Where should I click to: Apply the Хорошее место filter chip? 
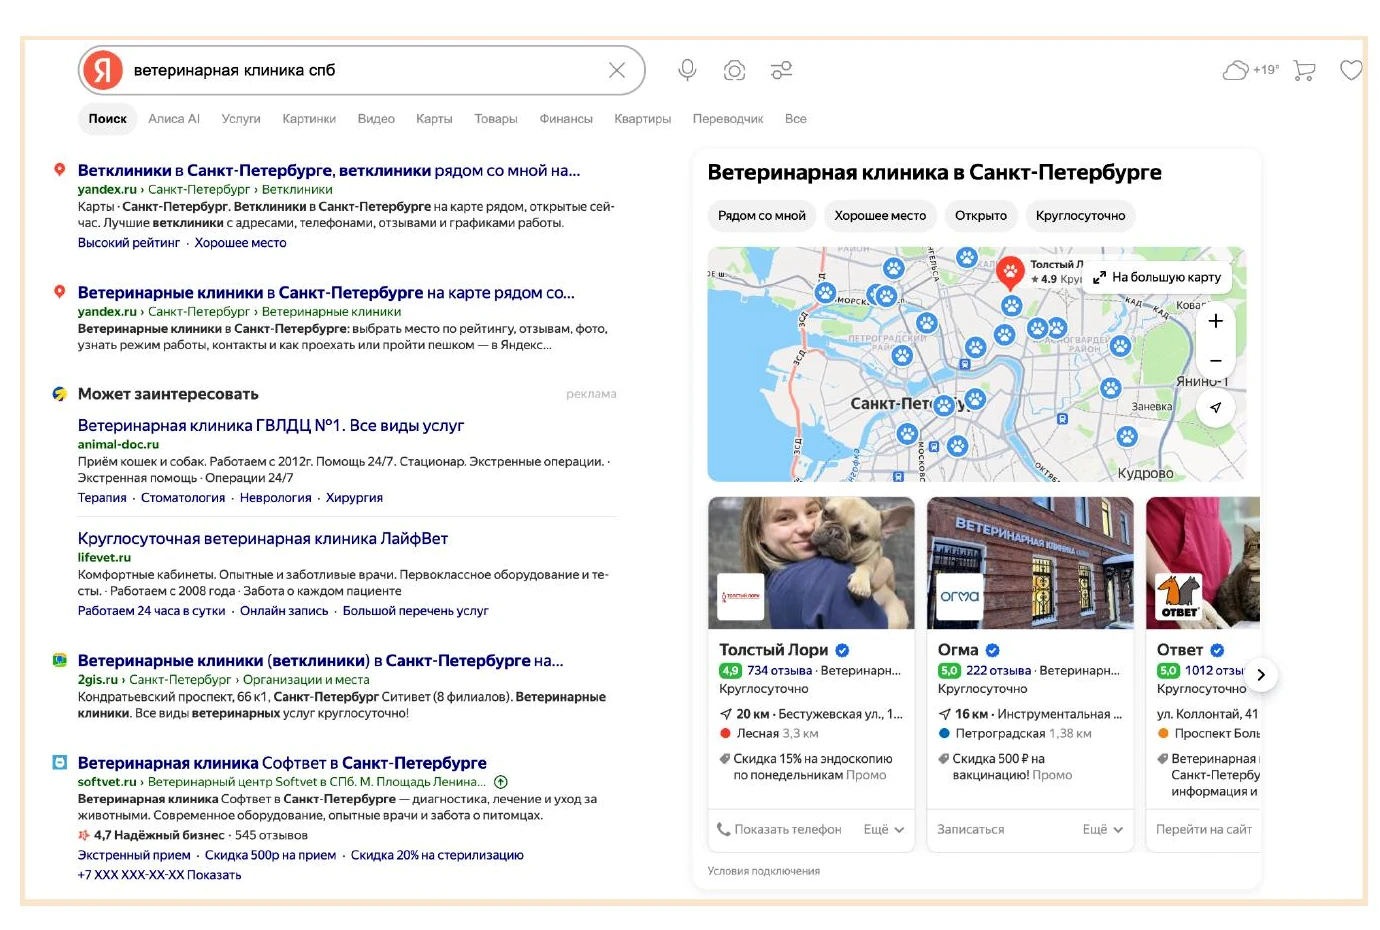point(880,216)
